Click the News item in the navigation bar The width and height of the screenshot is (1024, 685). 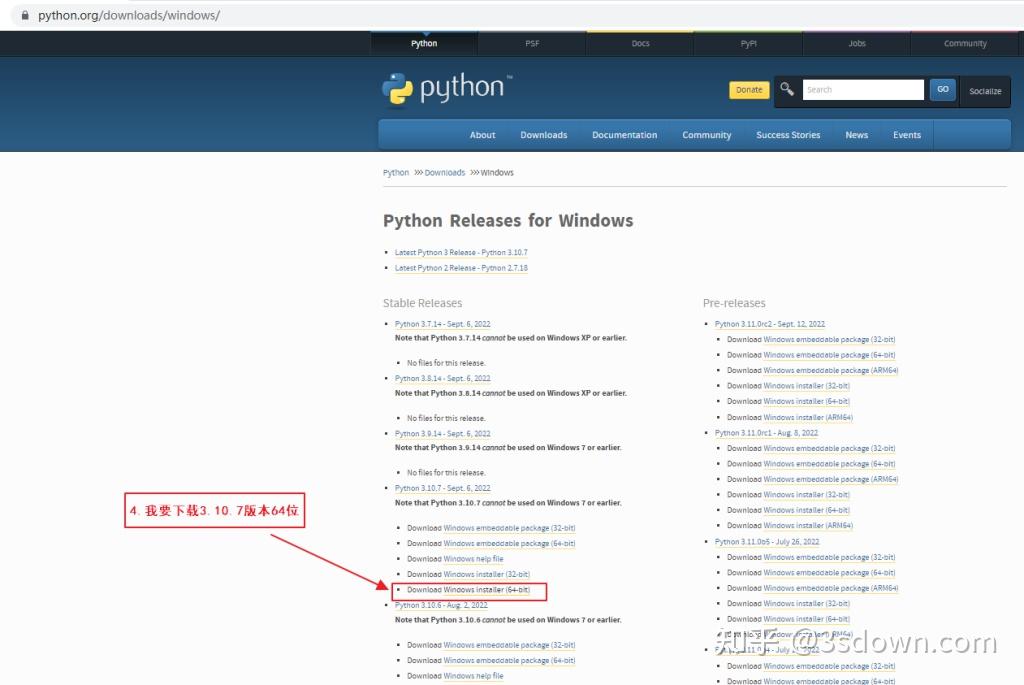856,134
